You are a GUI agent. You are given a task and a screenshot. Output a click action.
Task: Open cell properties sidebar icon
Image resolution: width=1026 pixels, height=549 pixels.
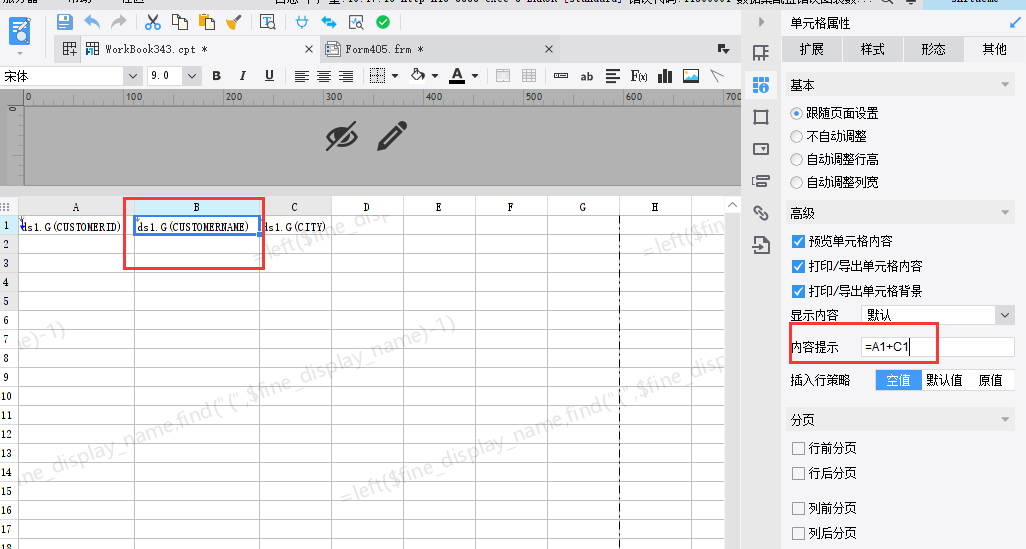(x=760, y=84)
